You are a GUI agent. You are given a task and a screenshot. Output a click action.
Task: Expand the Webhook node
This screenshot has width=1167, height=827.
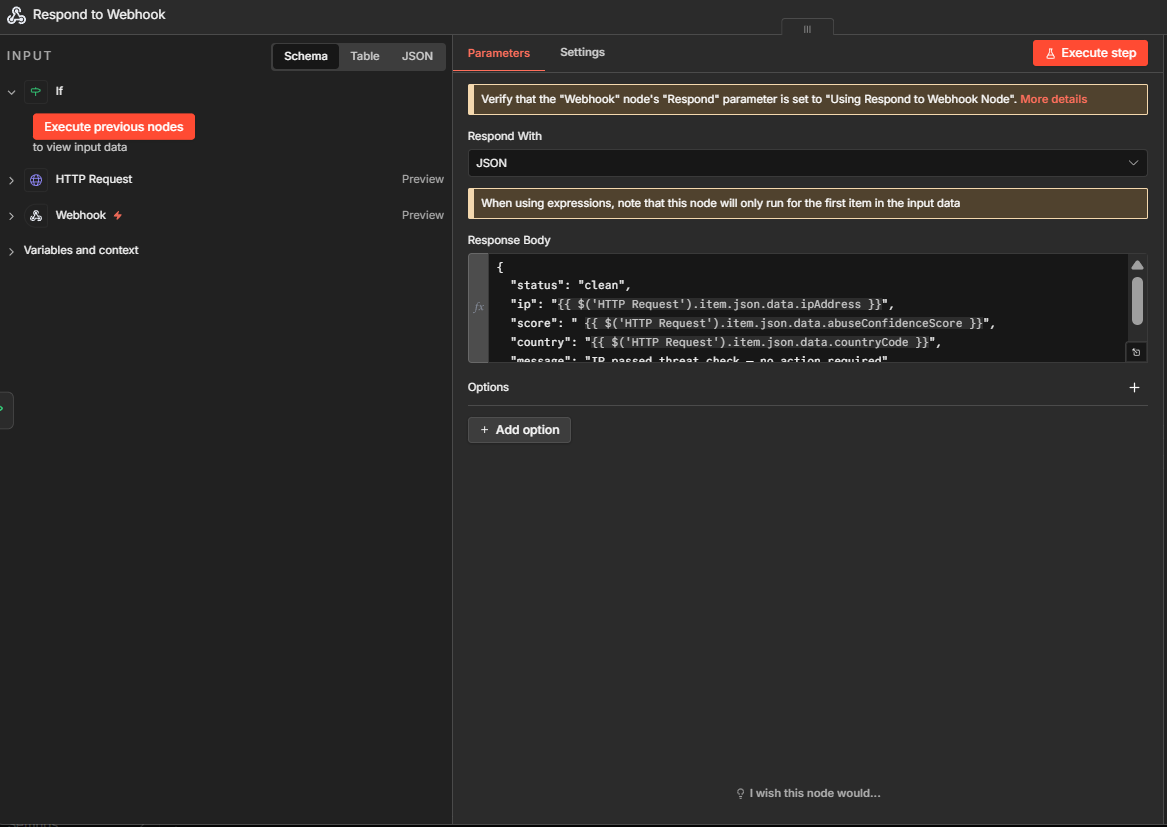point(11,216)
